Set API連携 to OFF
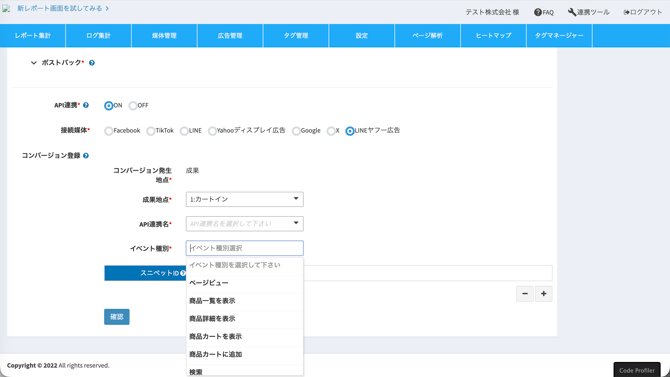Image resolution: width=670 pixels, height=377 pixels. [x=133, y=106]
